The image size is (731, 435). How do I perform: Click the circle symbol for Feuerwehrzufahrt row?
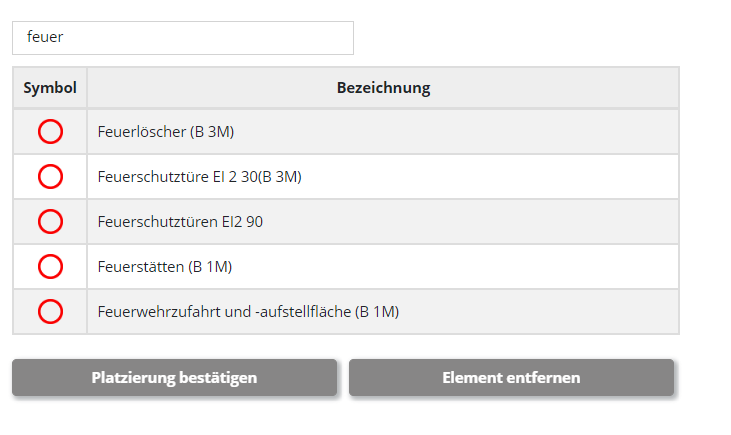click(x=50, y=312)
